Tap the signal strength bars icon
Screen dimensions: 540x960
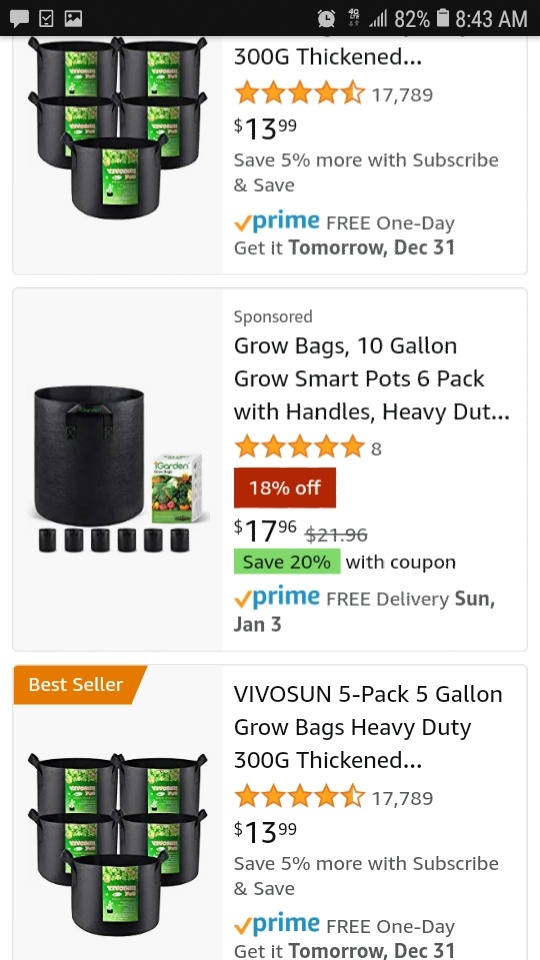pyautogui.click(x=378, y=19)
